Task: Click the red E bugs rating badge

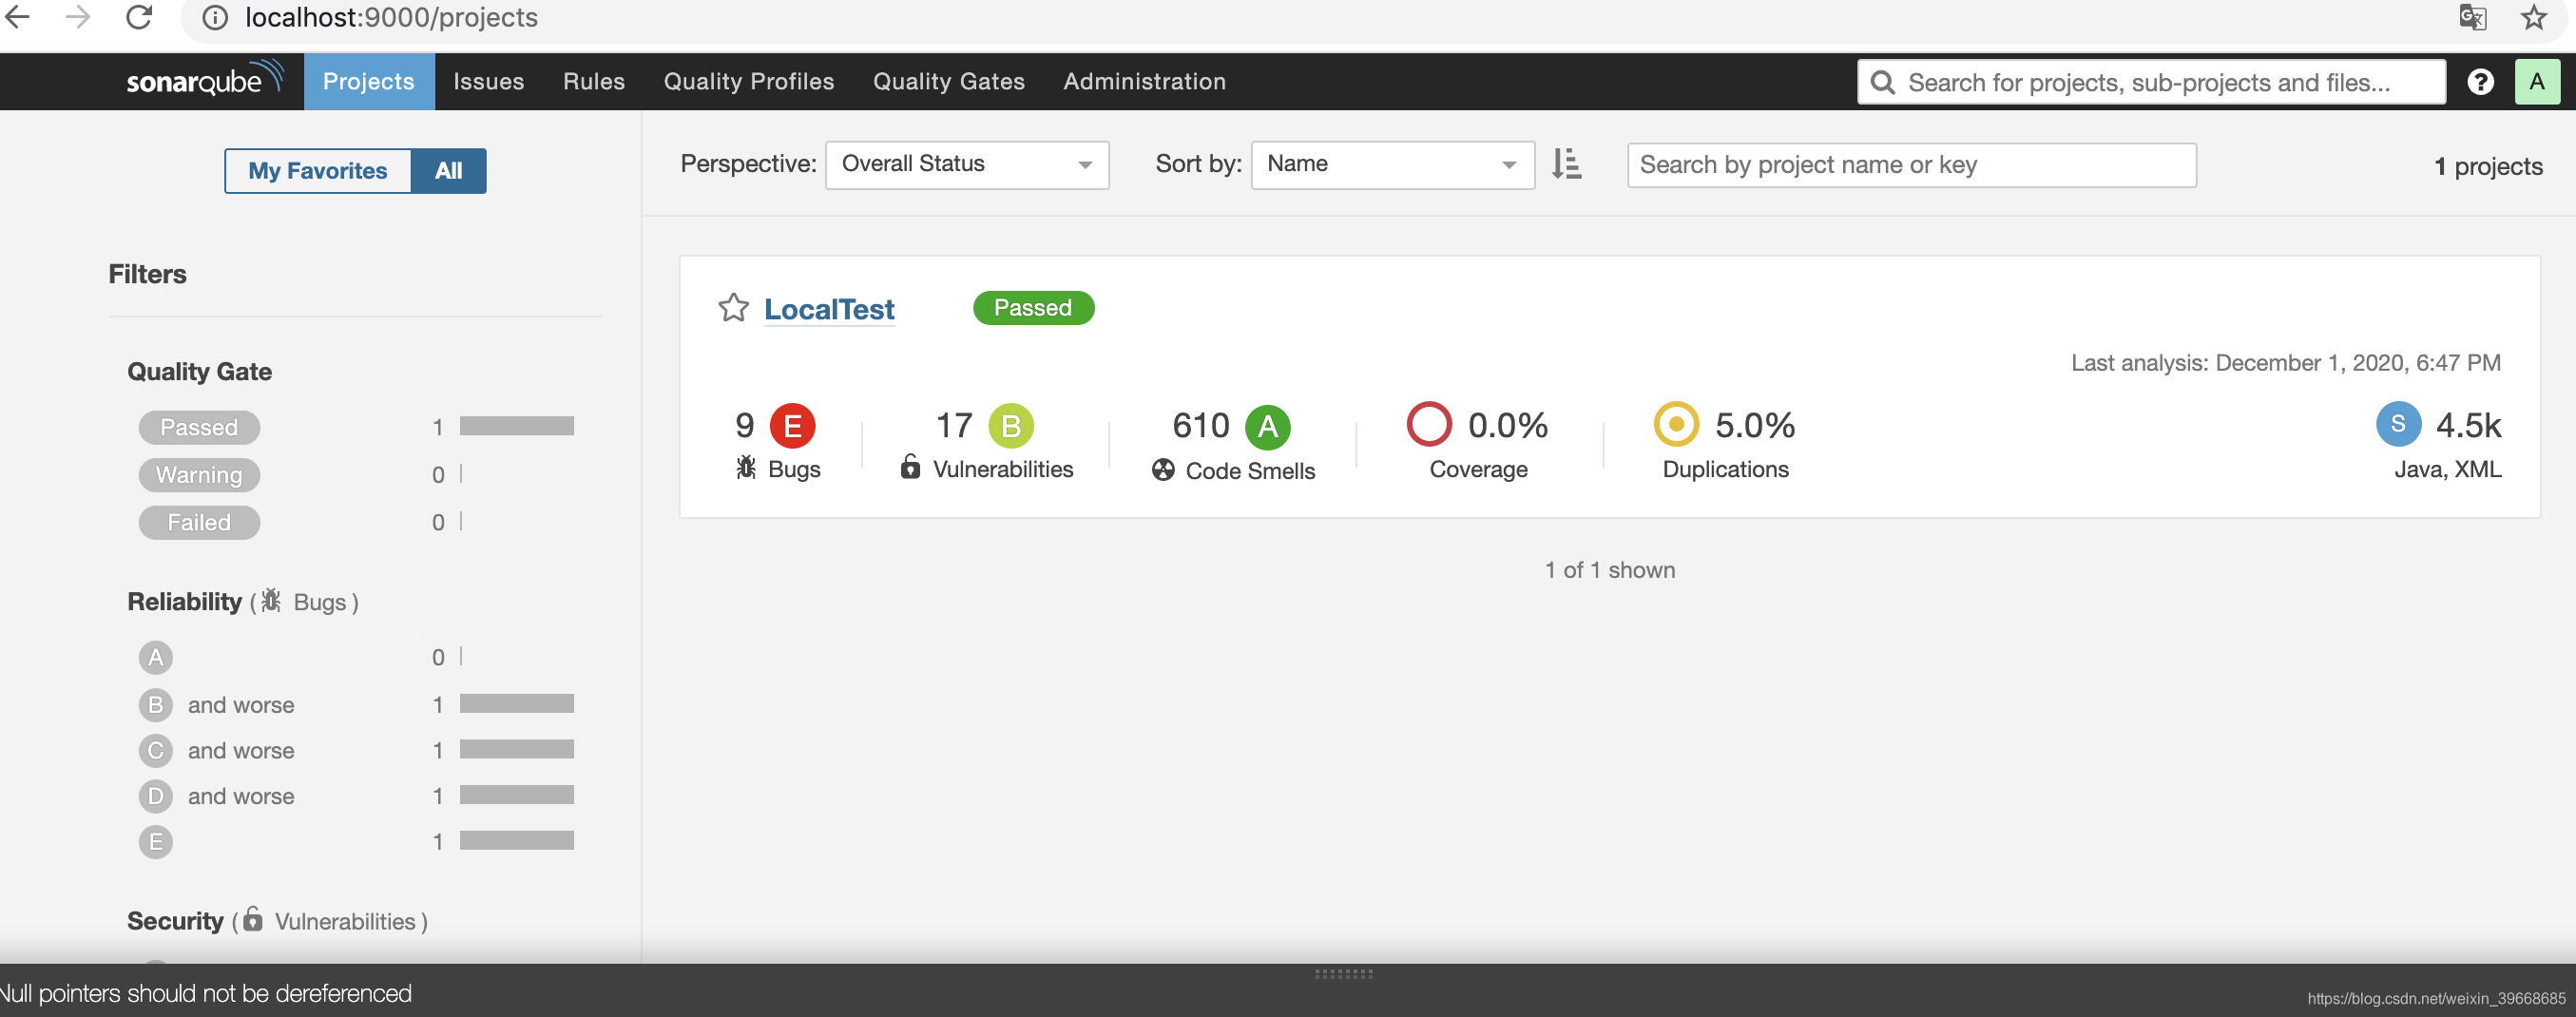Action: [792, 426]
